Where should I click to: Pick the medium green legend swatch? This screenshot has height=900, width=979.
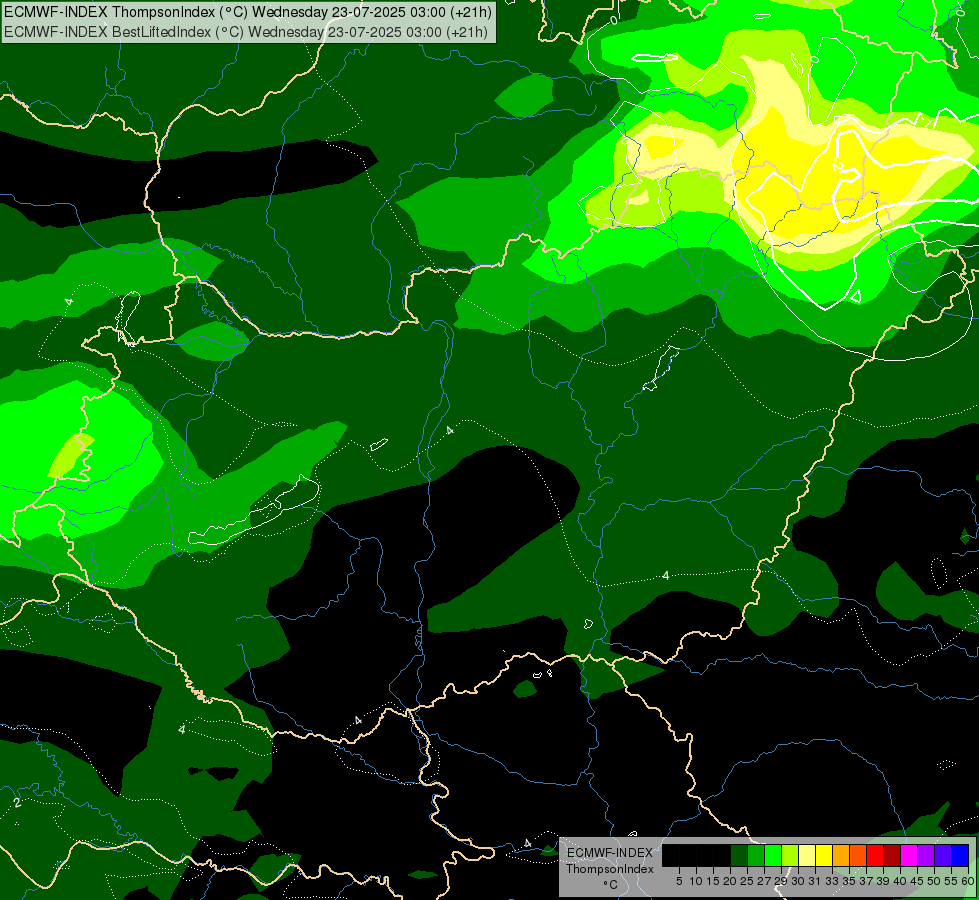pos(755,855)
